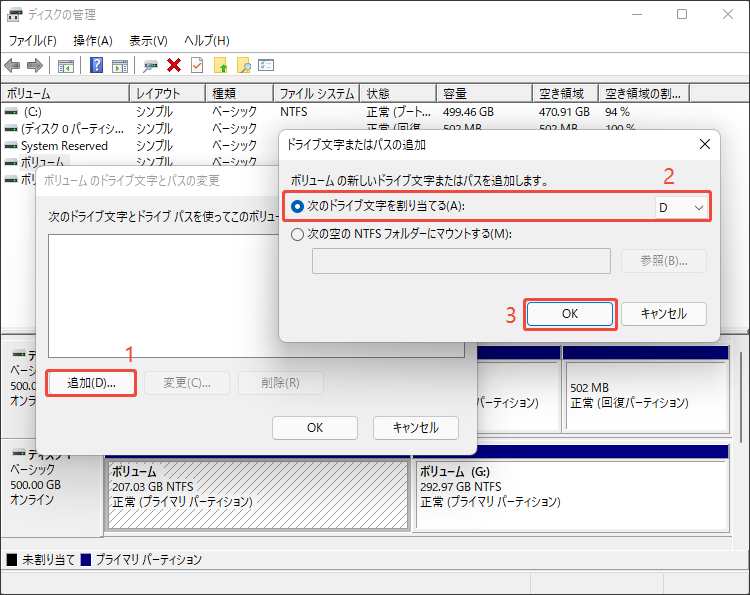
Task: Click キャンセル in the change drive letter dialog
Action: (x=416, y=428)
